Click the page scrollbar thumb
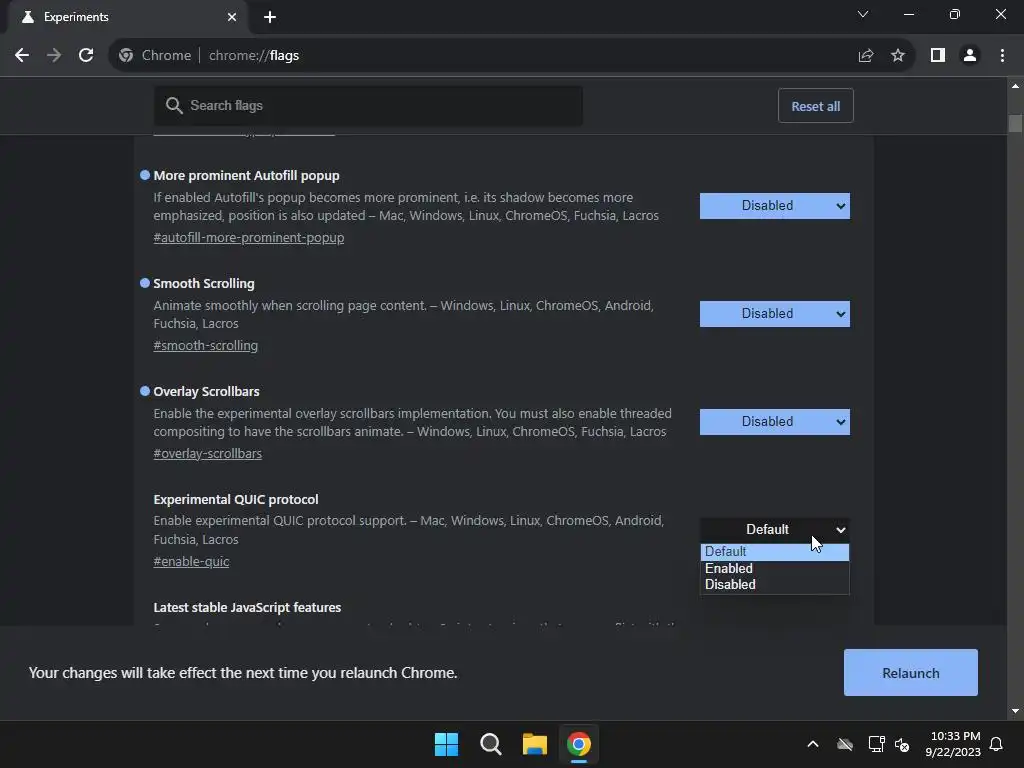Screen dimensions: 1024x768 [1015, 123]
